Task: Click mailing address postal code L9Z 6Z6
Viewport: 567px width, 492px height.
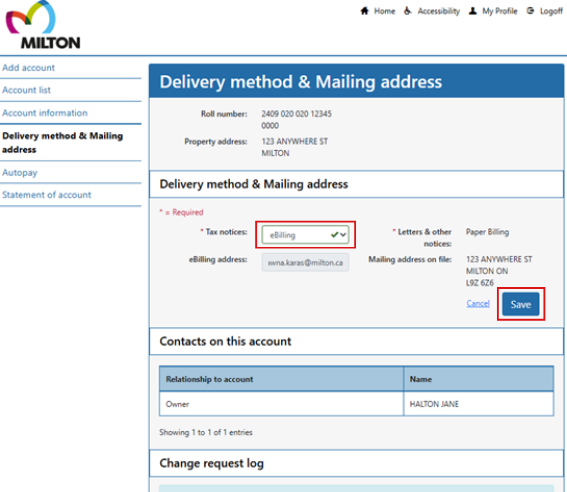Action: pyautogui.click(x=480, y=283)
